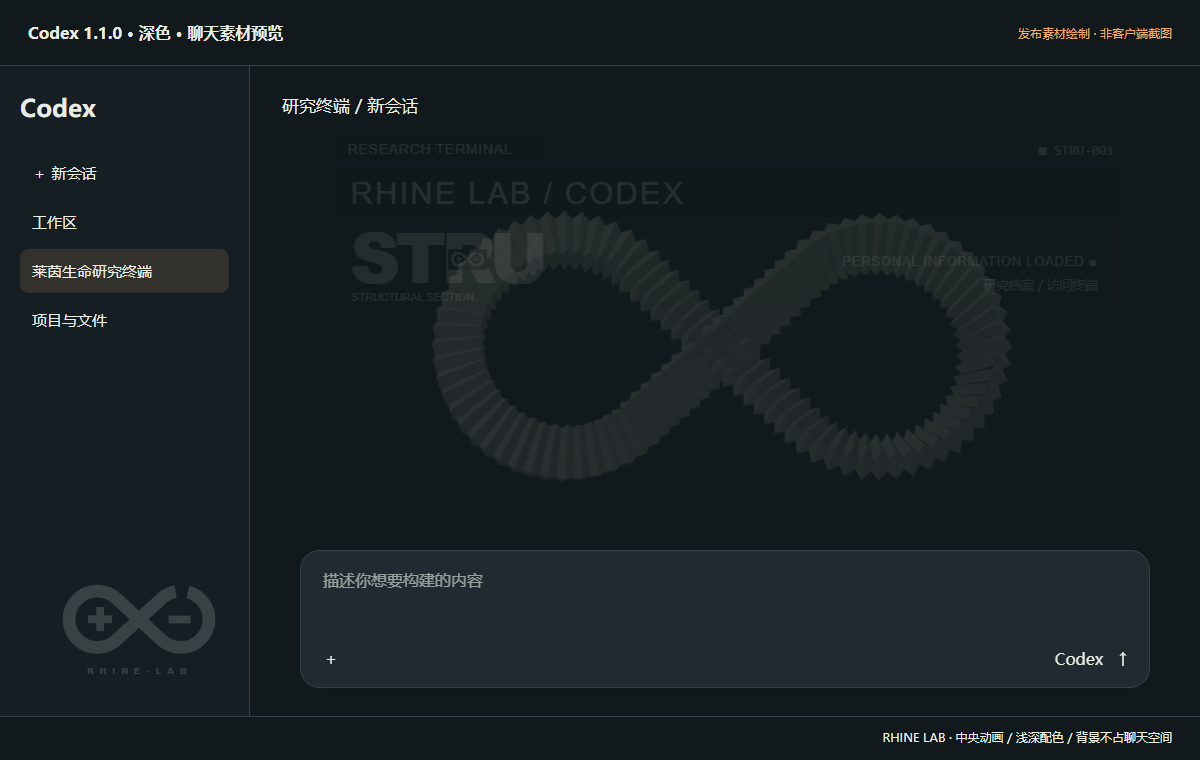Click the Rhine Lab logo in sidebar

[138, 628]
